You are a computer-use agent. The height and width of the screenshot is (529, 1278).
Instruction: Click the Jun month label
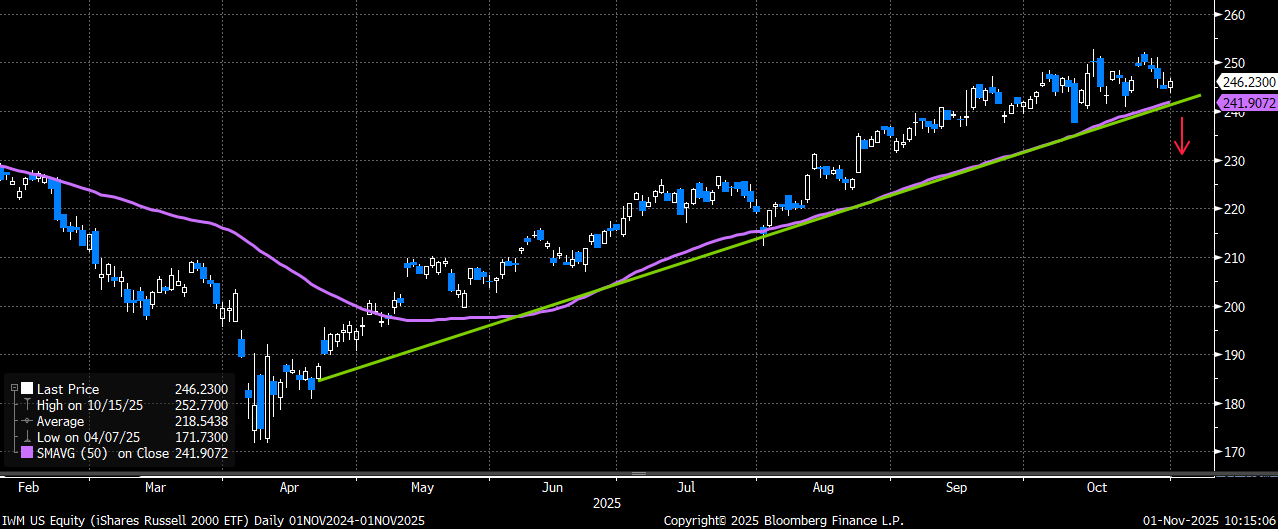552,488
